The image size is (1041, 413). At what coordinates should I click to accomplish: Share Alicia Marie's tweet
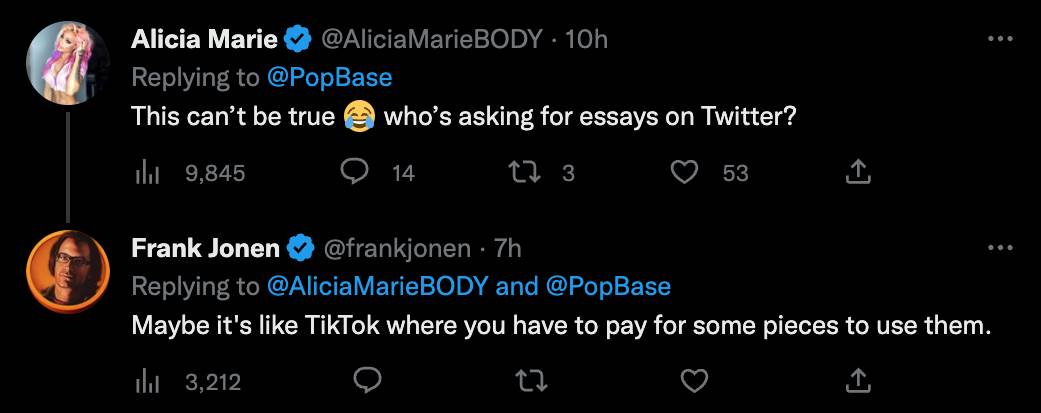coord(858,173)
